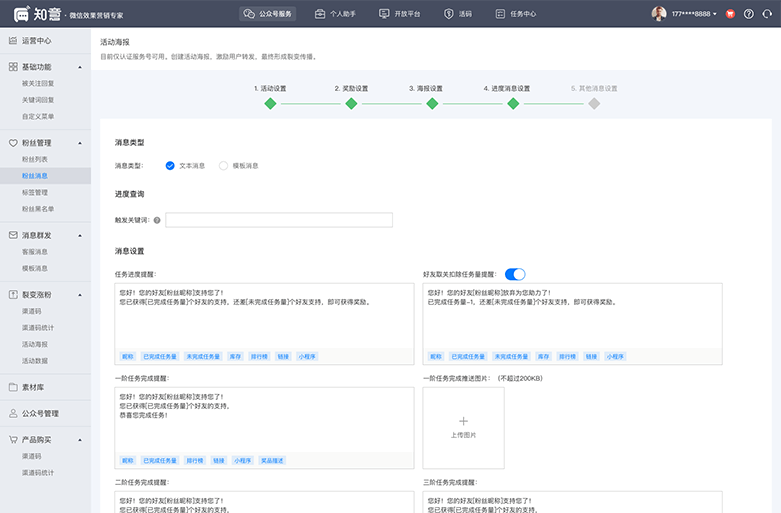
Task: Click the 基础功能 grid icon
Action: pos(13,67)
